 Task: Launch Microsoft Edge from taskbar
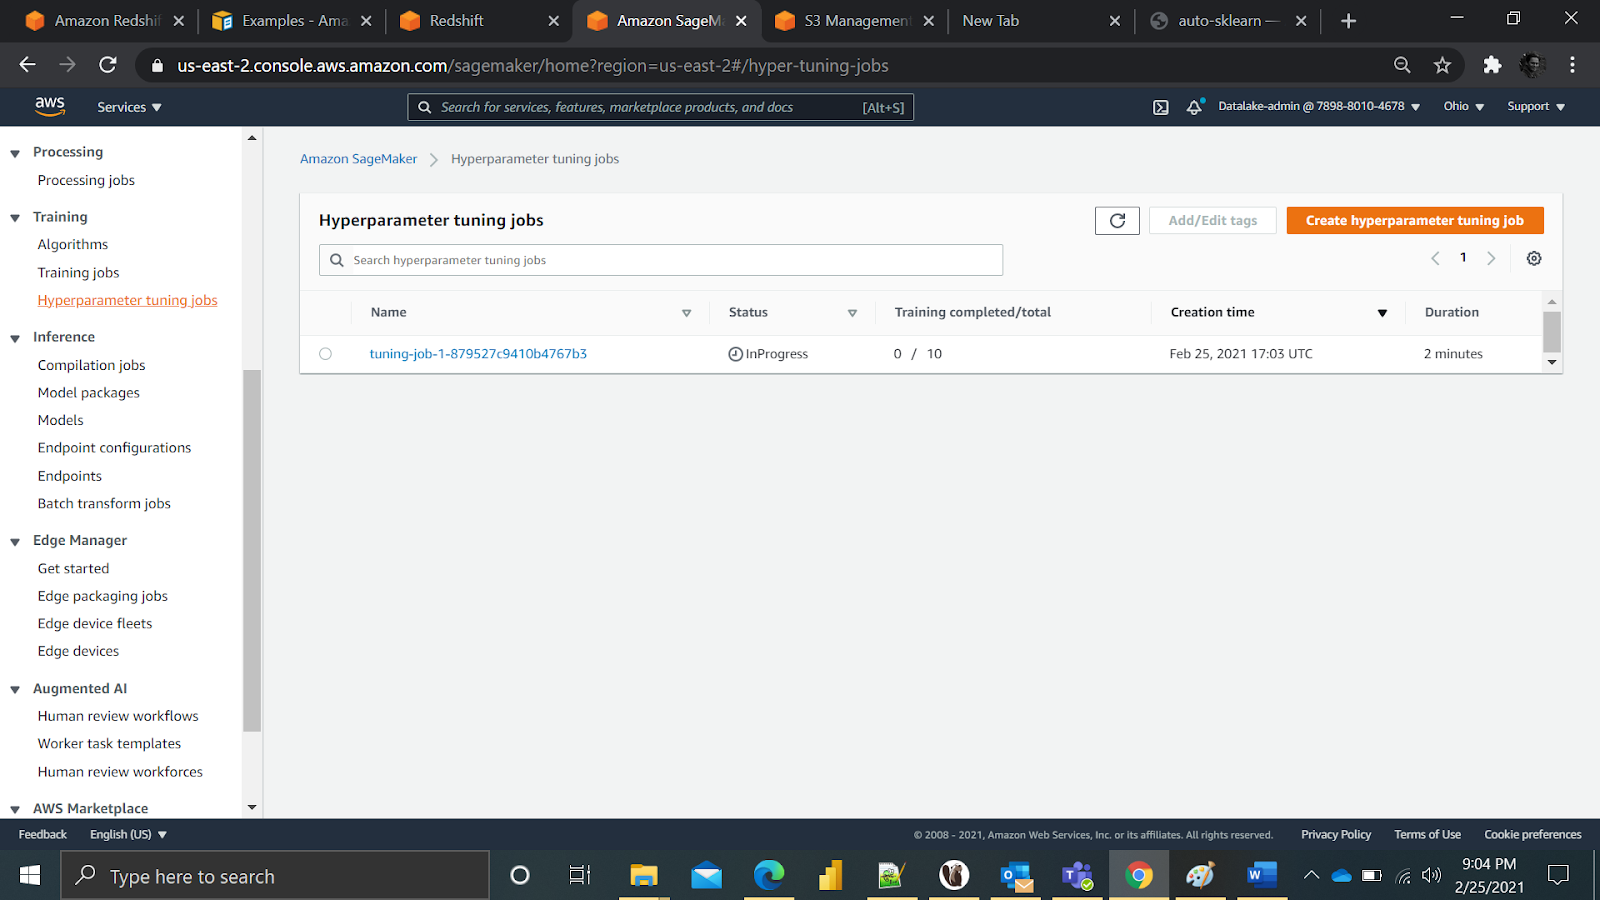pyautogui.click(x=768, y=876)
